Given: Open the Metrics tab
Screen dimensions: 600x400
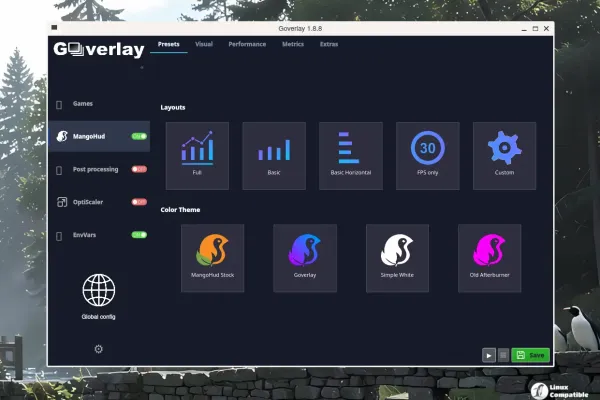Looking at the screenshot, I should pyautogui.click(x=293, y=44).
